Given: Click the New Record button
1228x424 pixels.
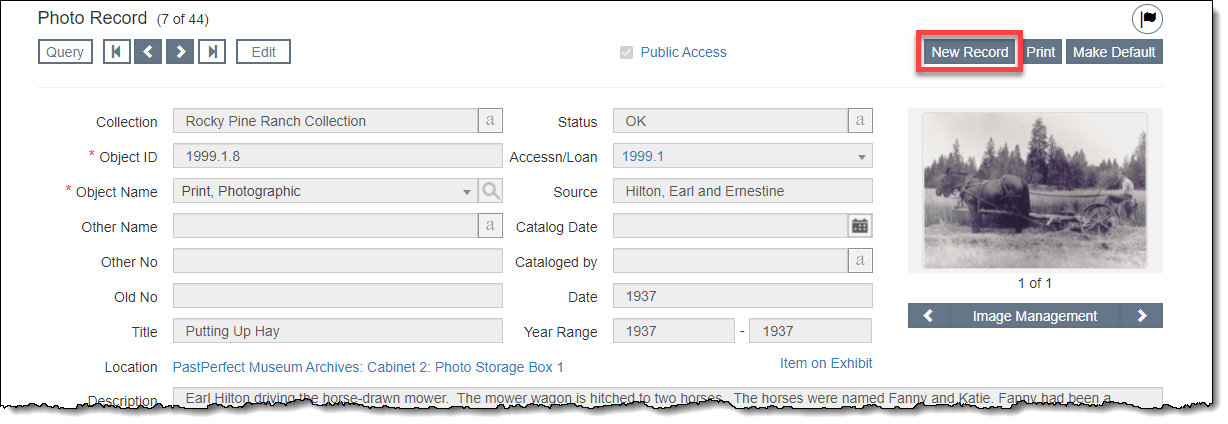Looking at the screenshot, I should 969,52.
